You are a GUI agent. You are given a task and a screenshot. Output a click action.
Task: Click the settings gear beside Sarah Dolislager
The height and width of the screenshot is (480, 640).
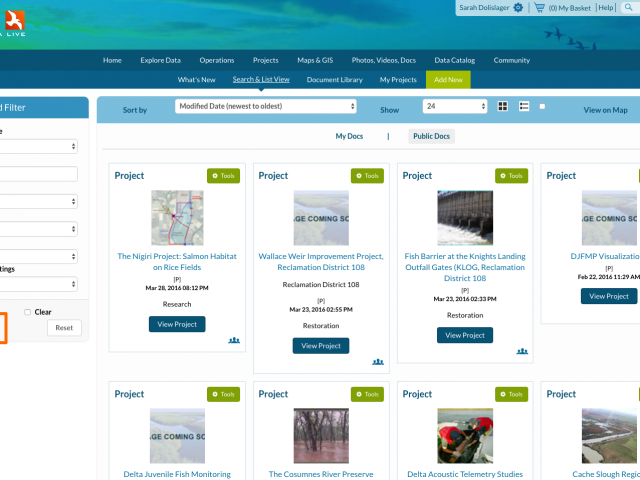(x=518, y=8)
